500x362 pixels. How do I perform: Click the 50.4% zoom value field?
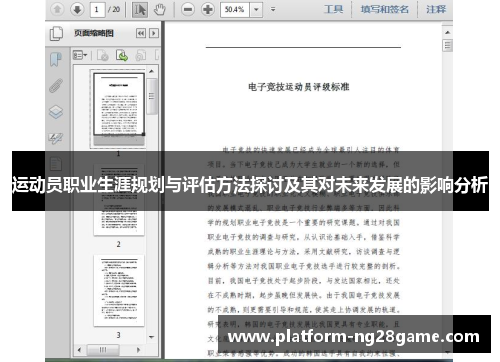point(235,9)
